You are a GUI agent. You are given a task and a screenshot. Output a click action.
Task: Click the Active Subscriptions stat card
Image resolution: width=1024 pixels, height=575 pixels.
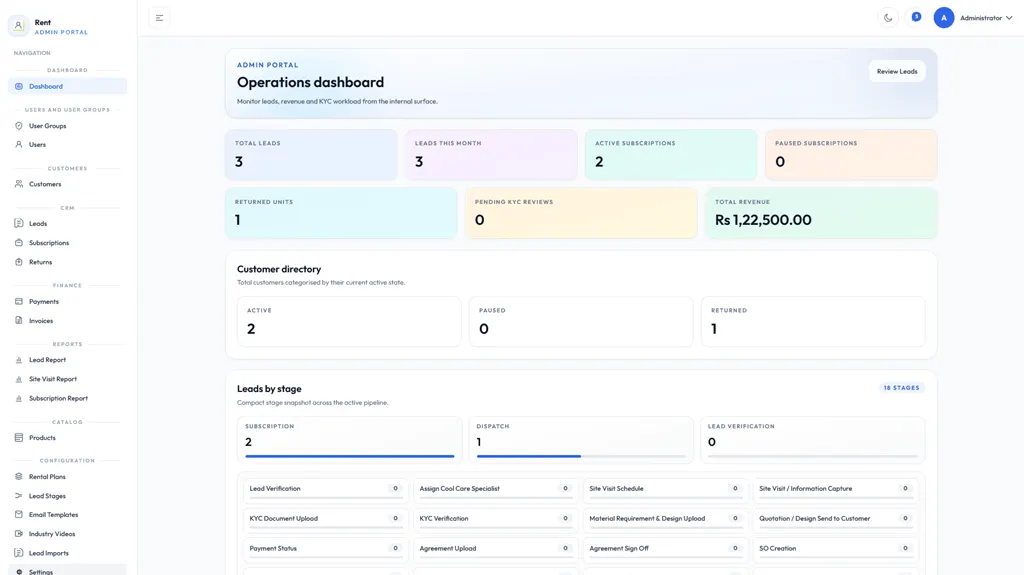pyautogui.click(x=671, y=155)
